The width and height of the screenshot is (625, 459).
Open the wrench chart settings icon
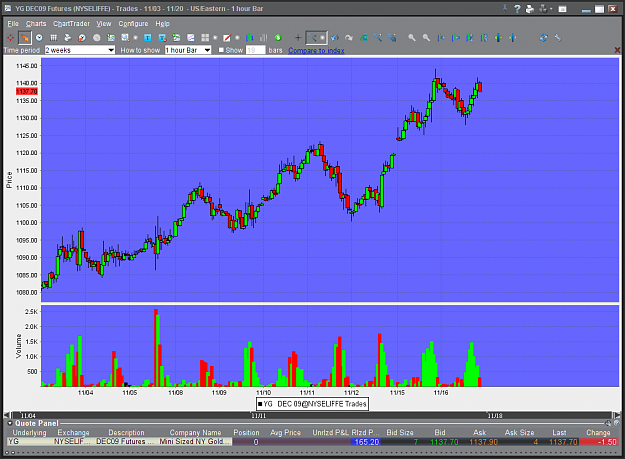coord(558,37)
